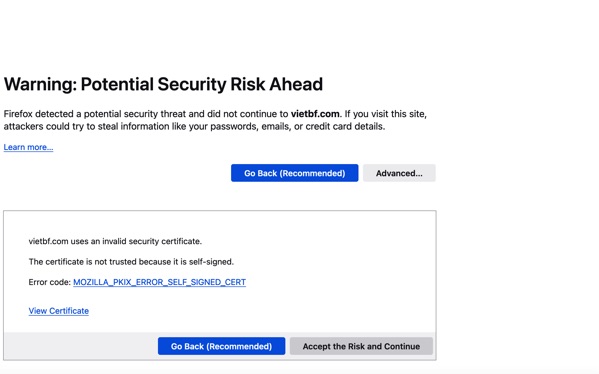Open the View Certificate link
This screenshot has width=599, height=374.
[58, 311]
